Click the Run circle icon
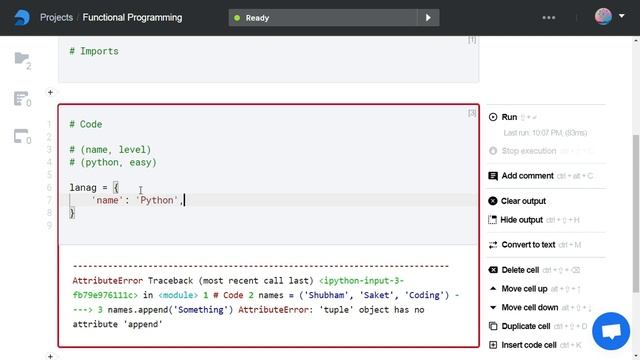640x360 pixels. [493, 117]
